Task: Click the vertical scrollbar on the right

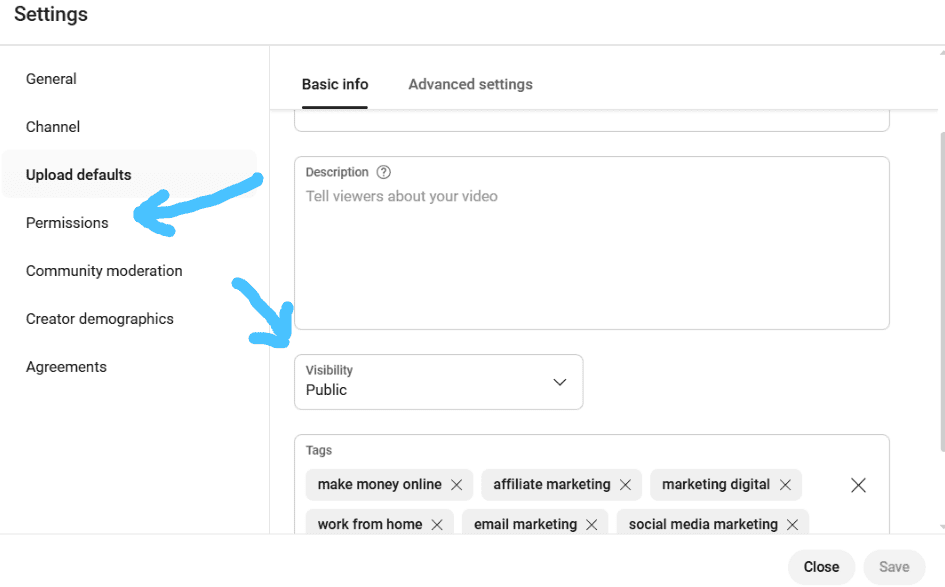Action: click(942, 291)
